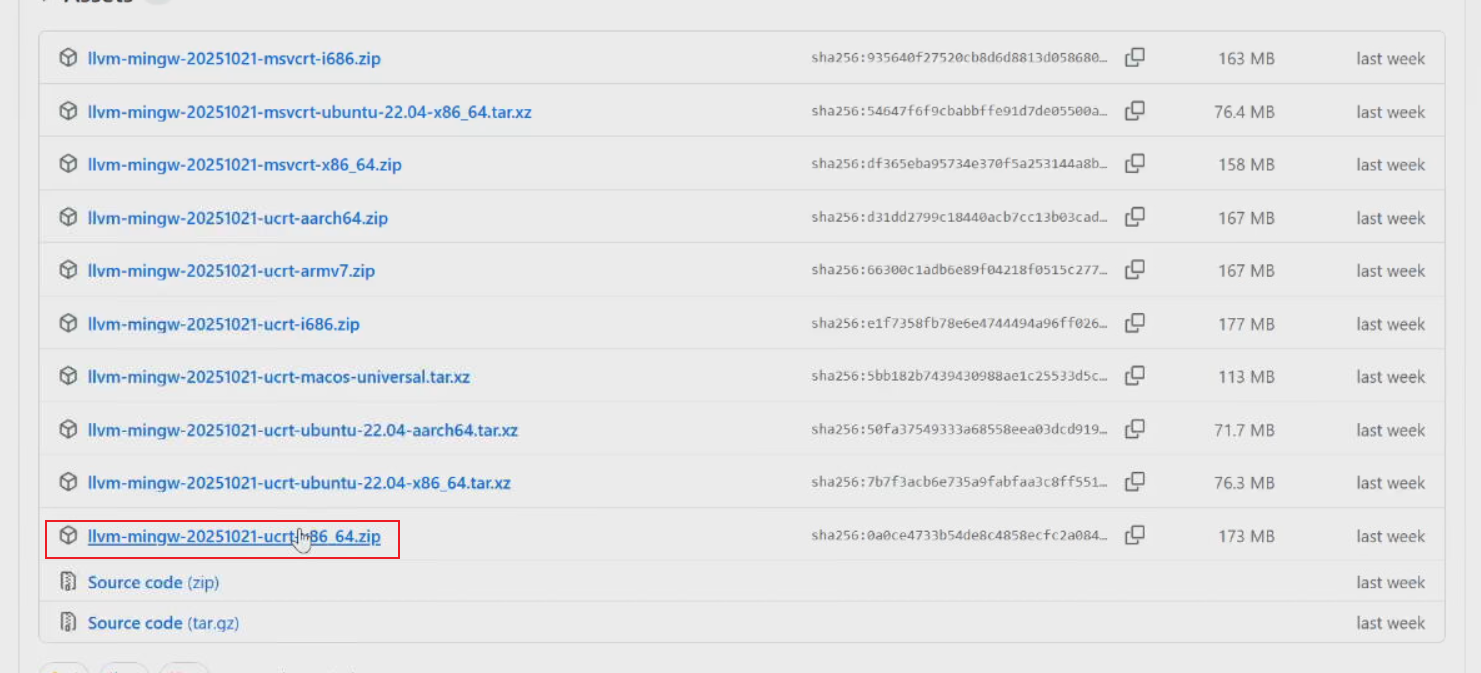Copy SHA256 of ucrt-macos-universal.tar.xz
1481x673 pixels.
tap(1134, 376)
